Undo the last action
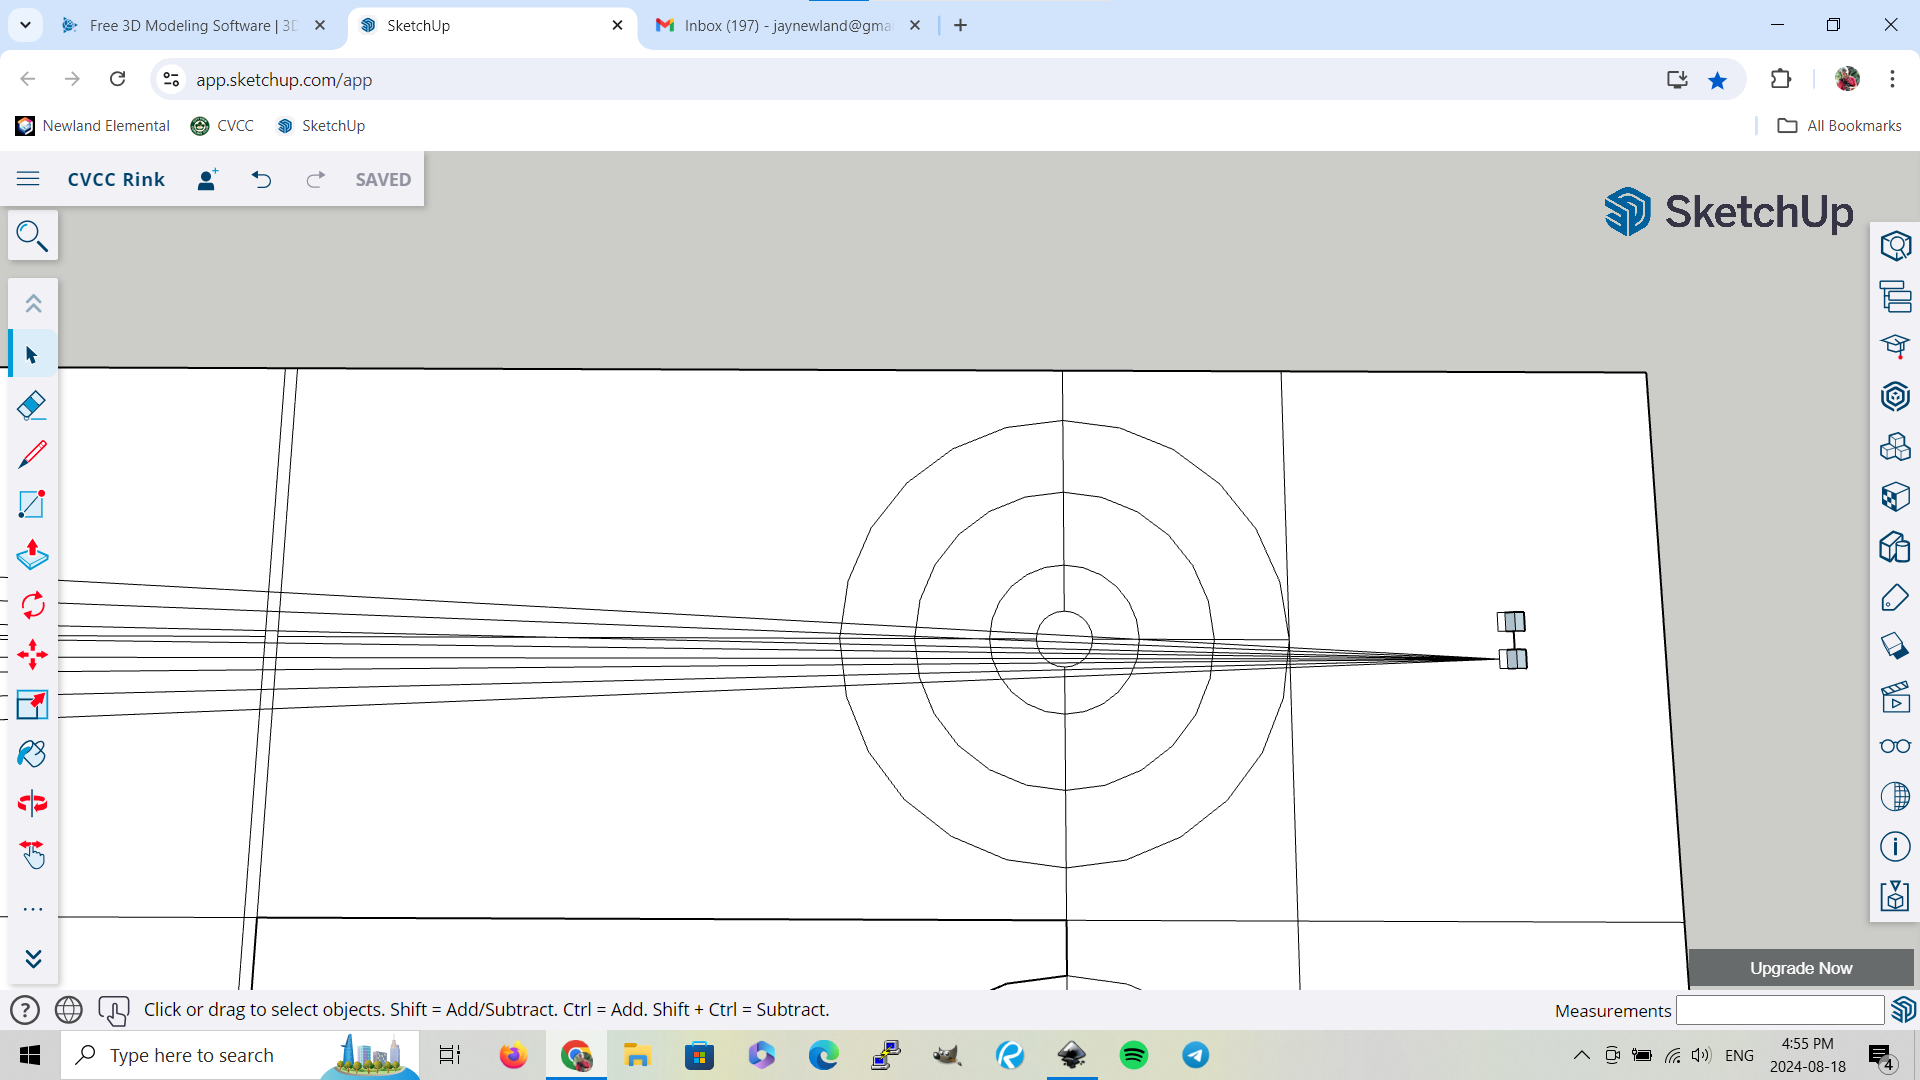Viewport: 1920px width, 1080px height. pos(261,179)
